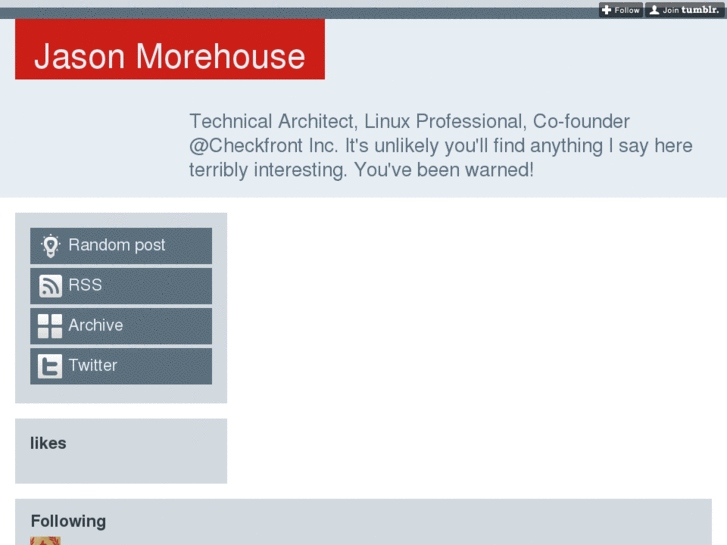Open the Random post link
The height and width of the screenshot is (545, 727).
(x=121, y=245)
